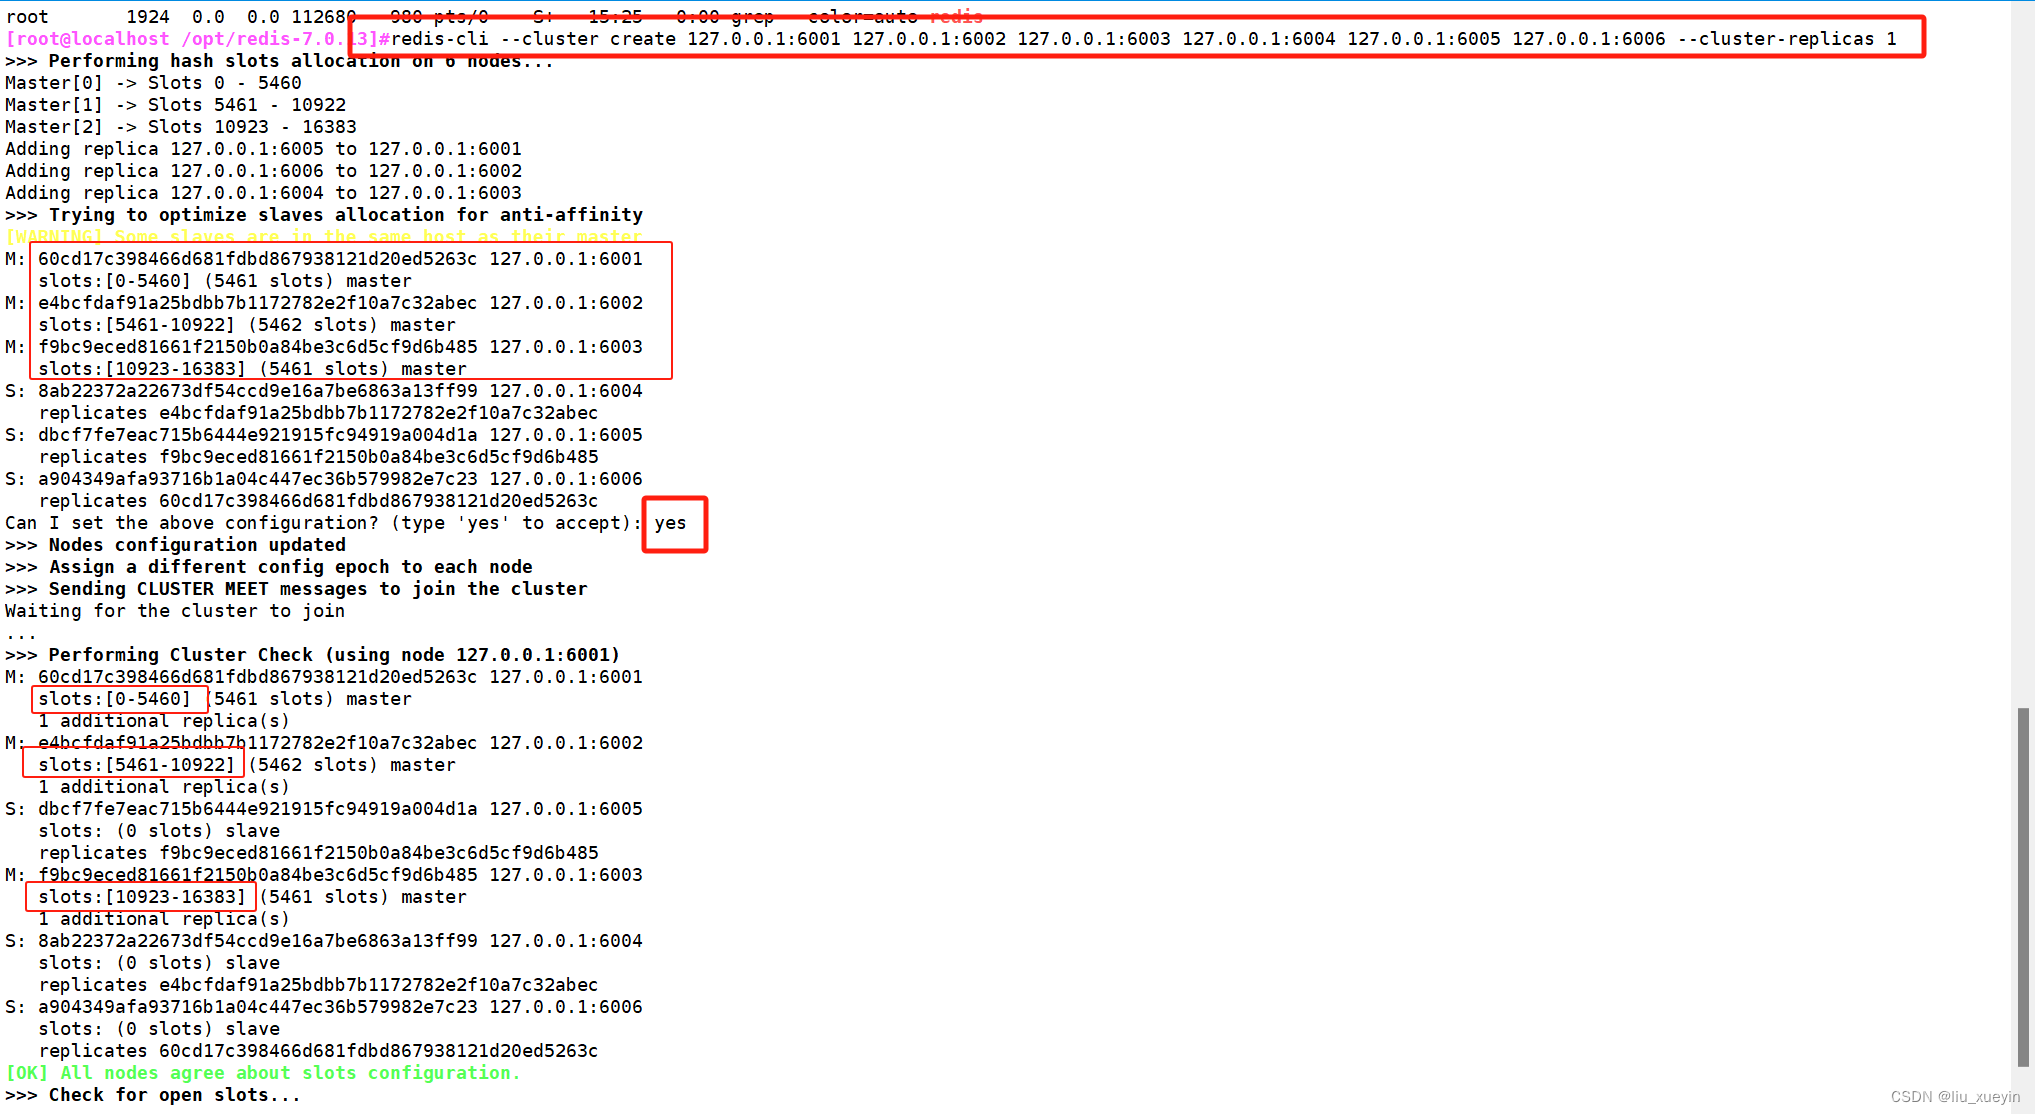Click the 'yes' confirmation button
This screenshot has width=2035, height=1114.
click(x=669, y=523)
